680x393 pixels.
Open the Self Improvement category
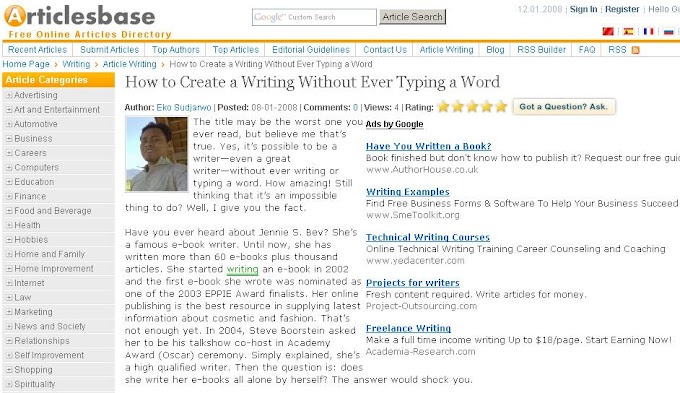pyautogui.click(x=49, y=355)
